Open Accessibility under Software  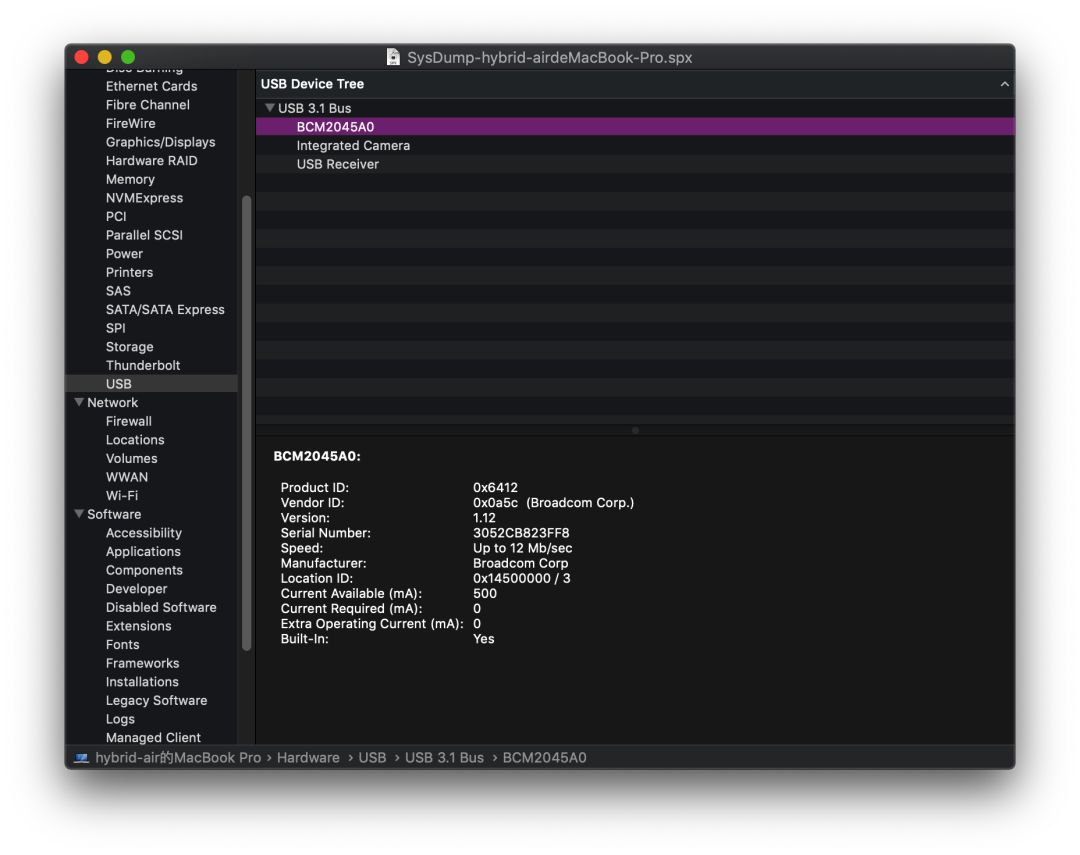(x=144, y=533)
